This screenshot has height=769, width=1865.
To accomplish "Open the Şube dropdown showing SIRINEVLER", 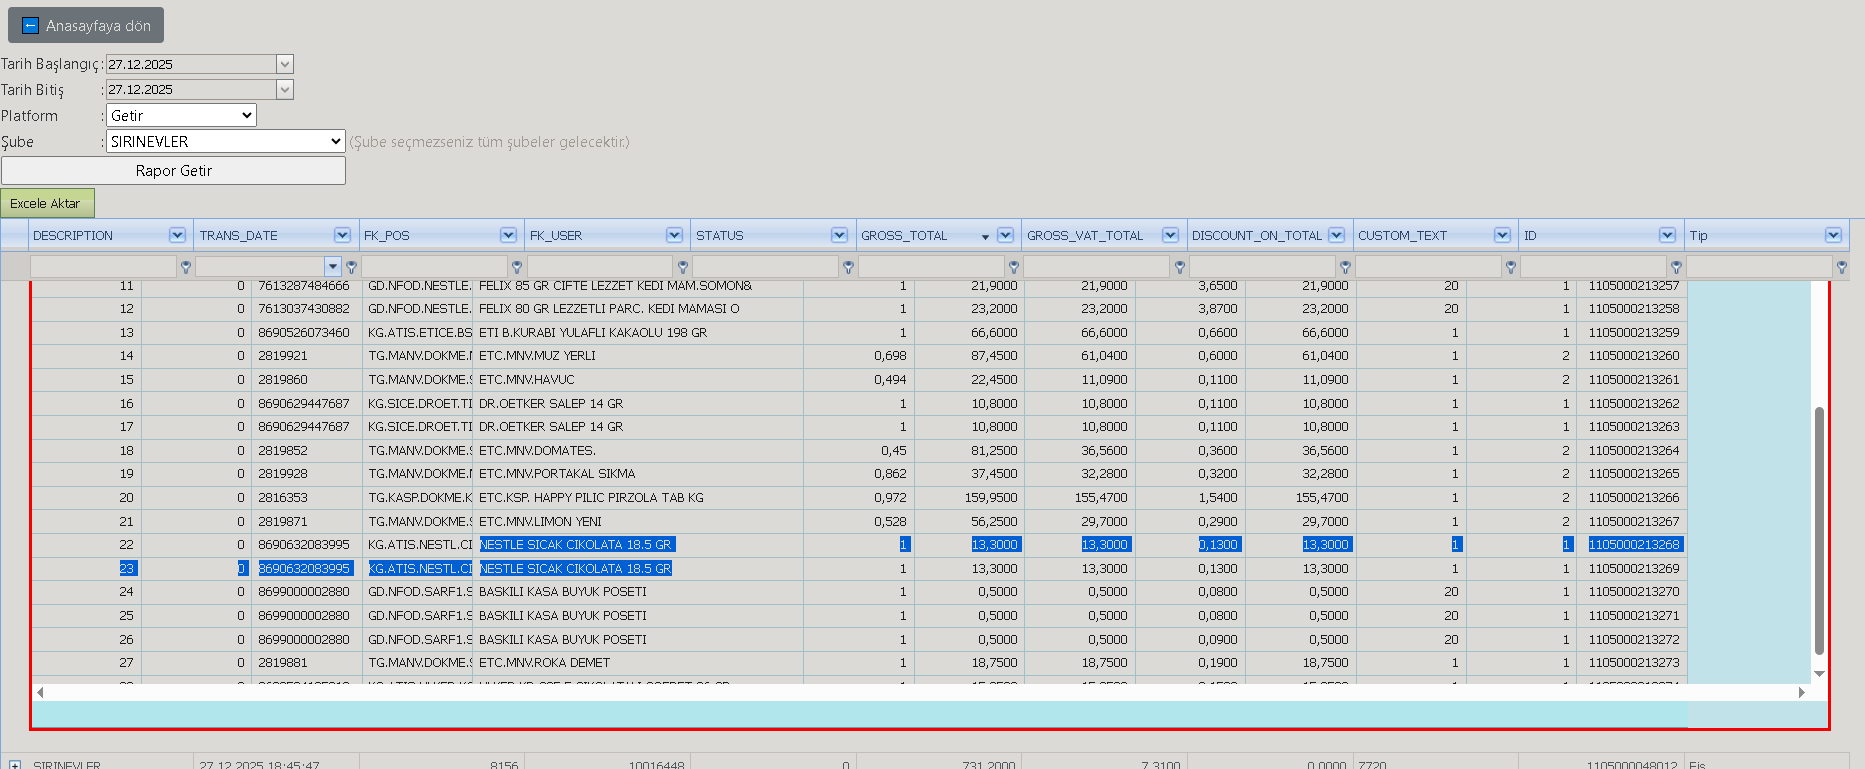I will tap(226, 142).
